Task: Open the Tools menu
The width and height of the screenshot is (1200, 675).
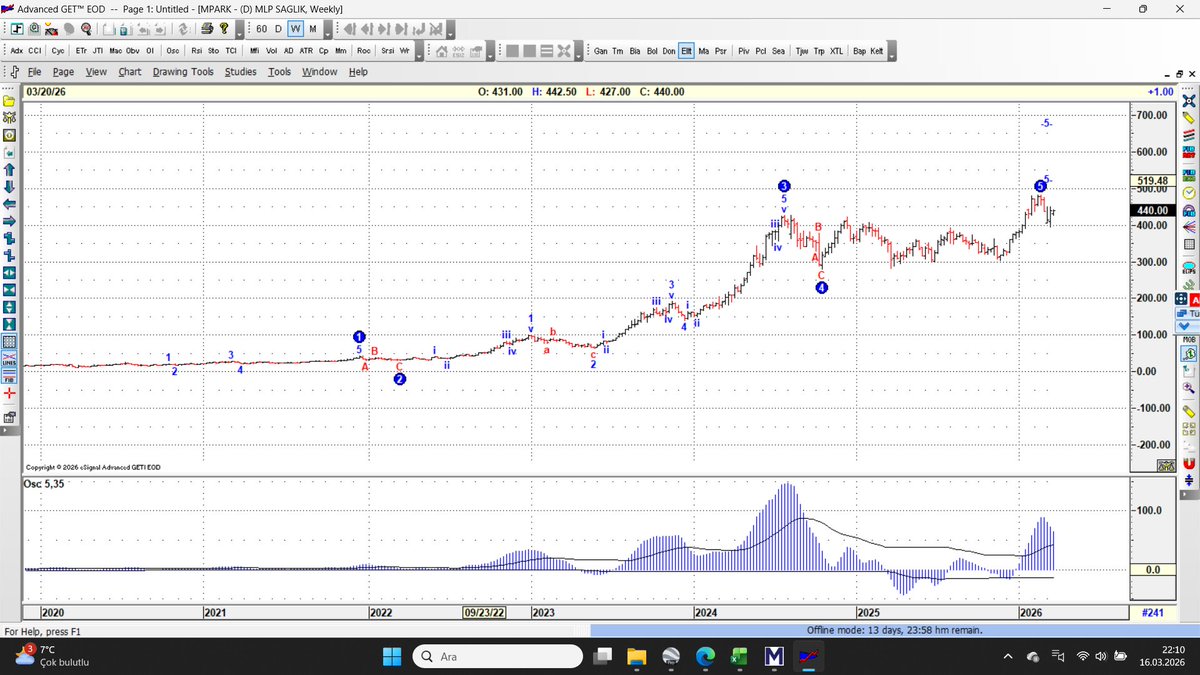Action: 279,72
